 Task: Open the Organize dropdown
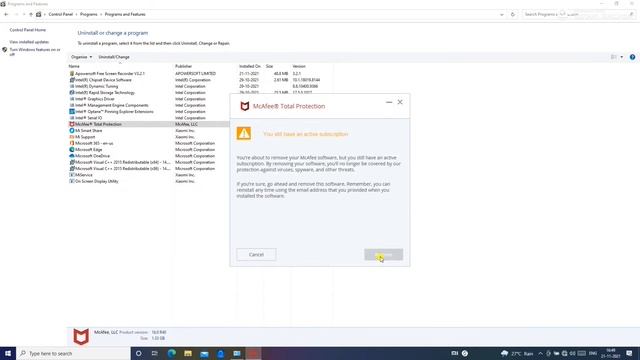[x=81, y=57]
